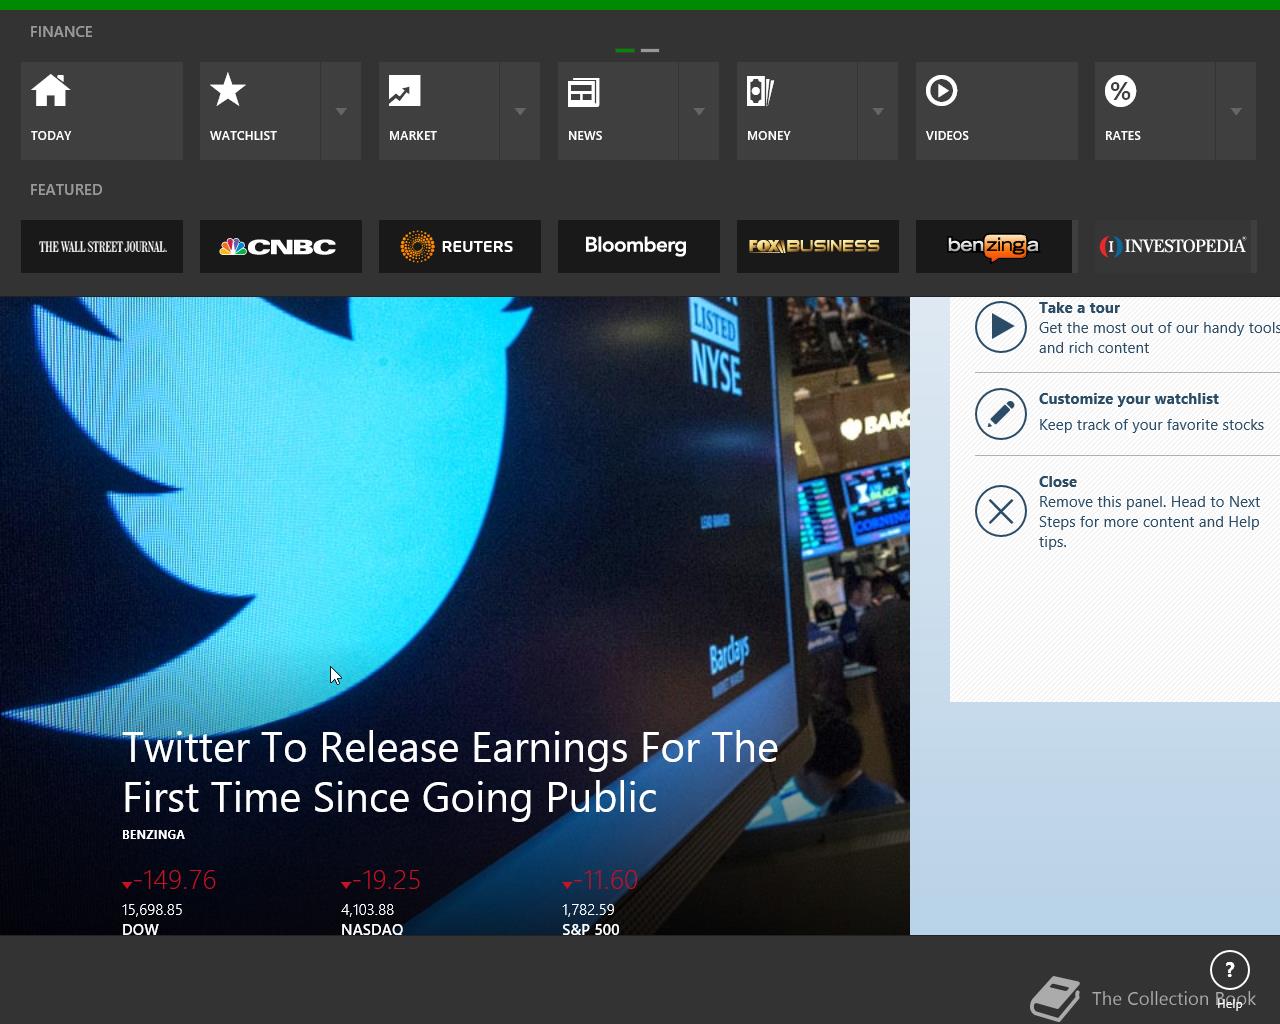View the DOW index quote
Viewport: 1280px width, 1024px height.
tap(169, 902)
